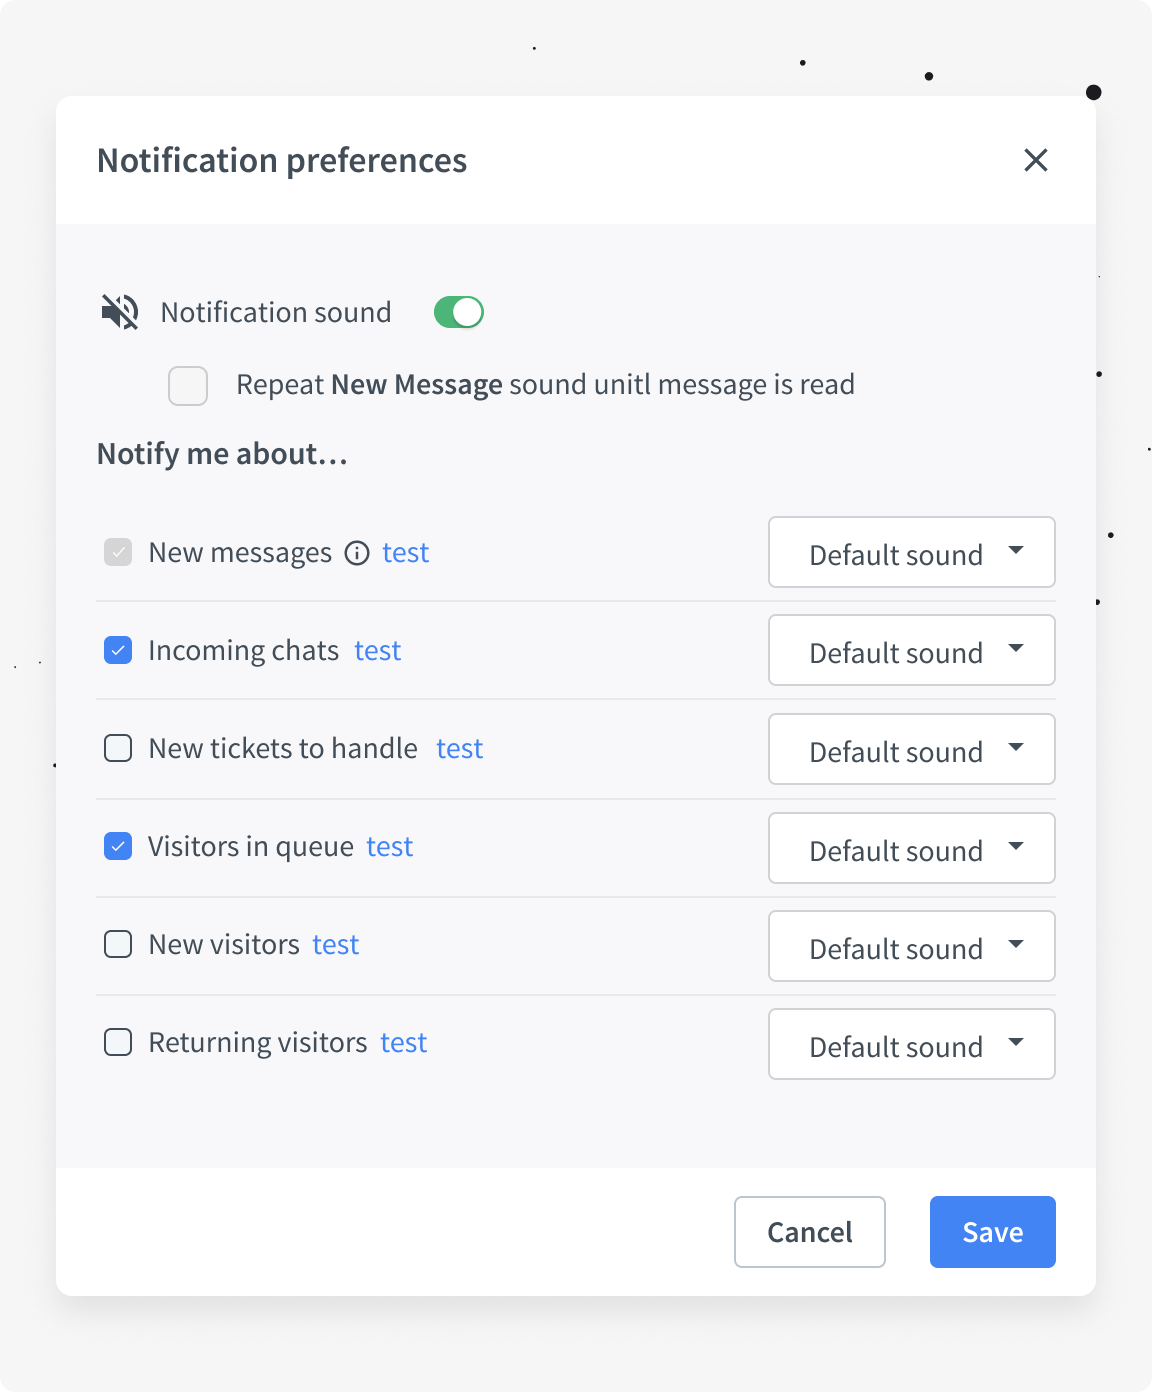Click the X to close Notification preferences
Image resolution: width=1152 pixels, height=1392 pixels.
1036,160
